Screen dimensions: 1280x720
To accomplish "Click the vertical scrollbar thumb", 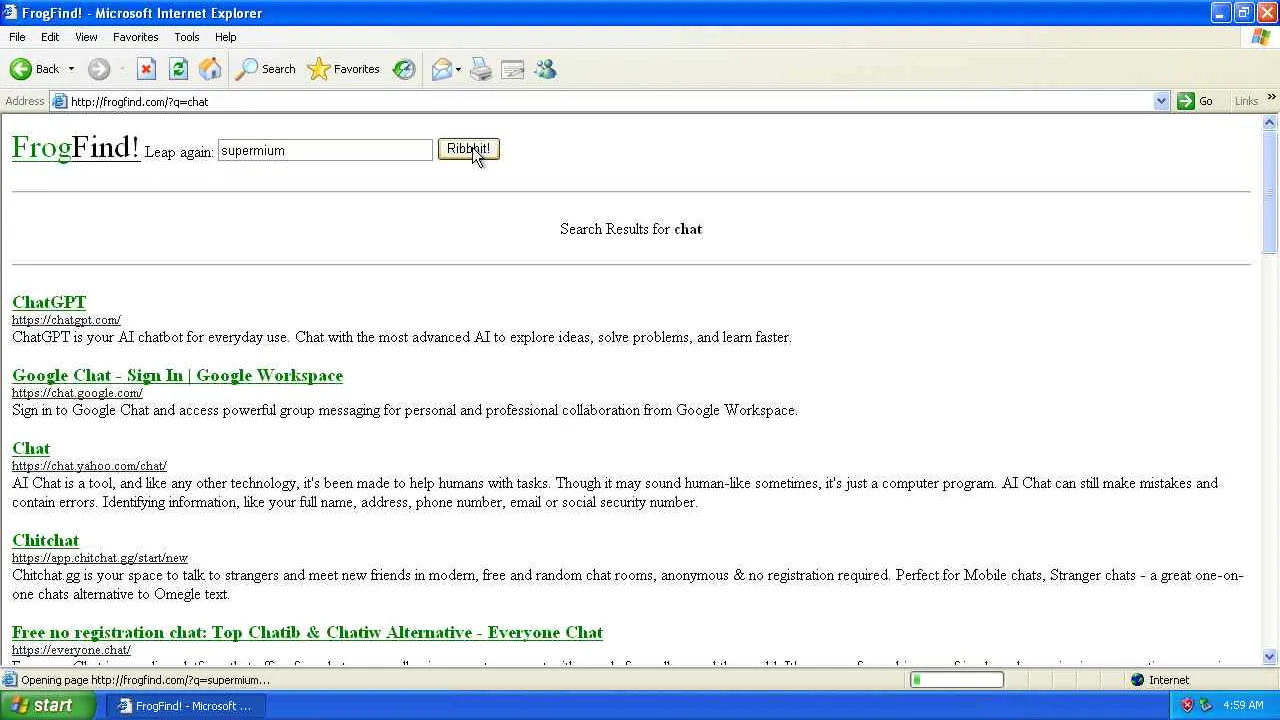I will tap(1270, 192).
